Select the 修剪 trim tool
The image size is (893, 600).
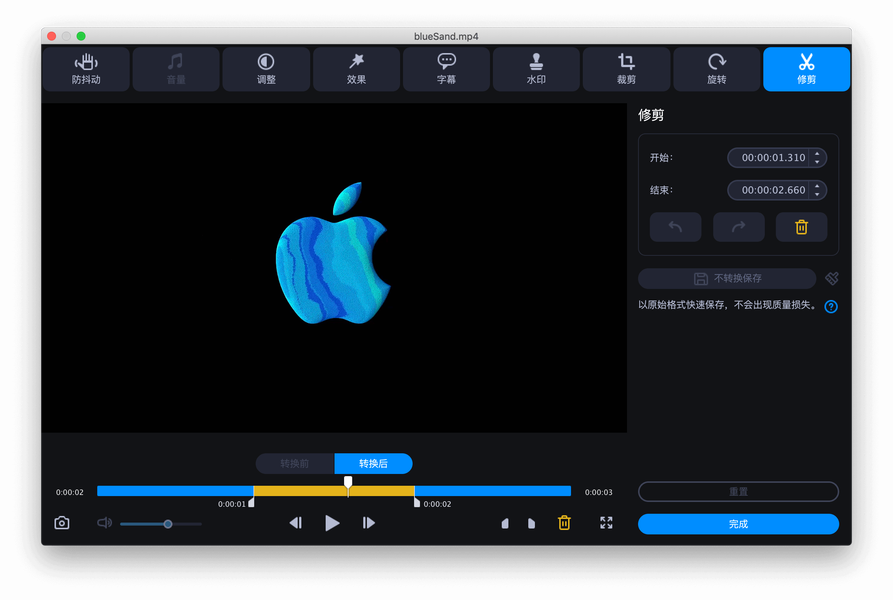pos(806,69)
